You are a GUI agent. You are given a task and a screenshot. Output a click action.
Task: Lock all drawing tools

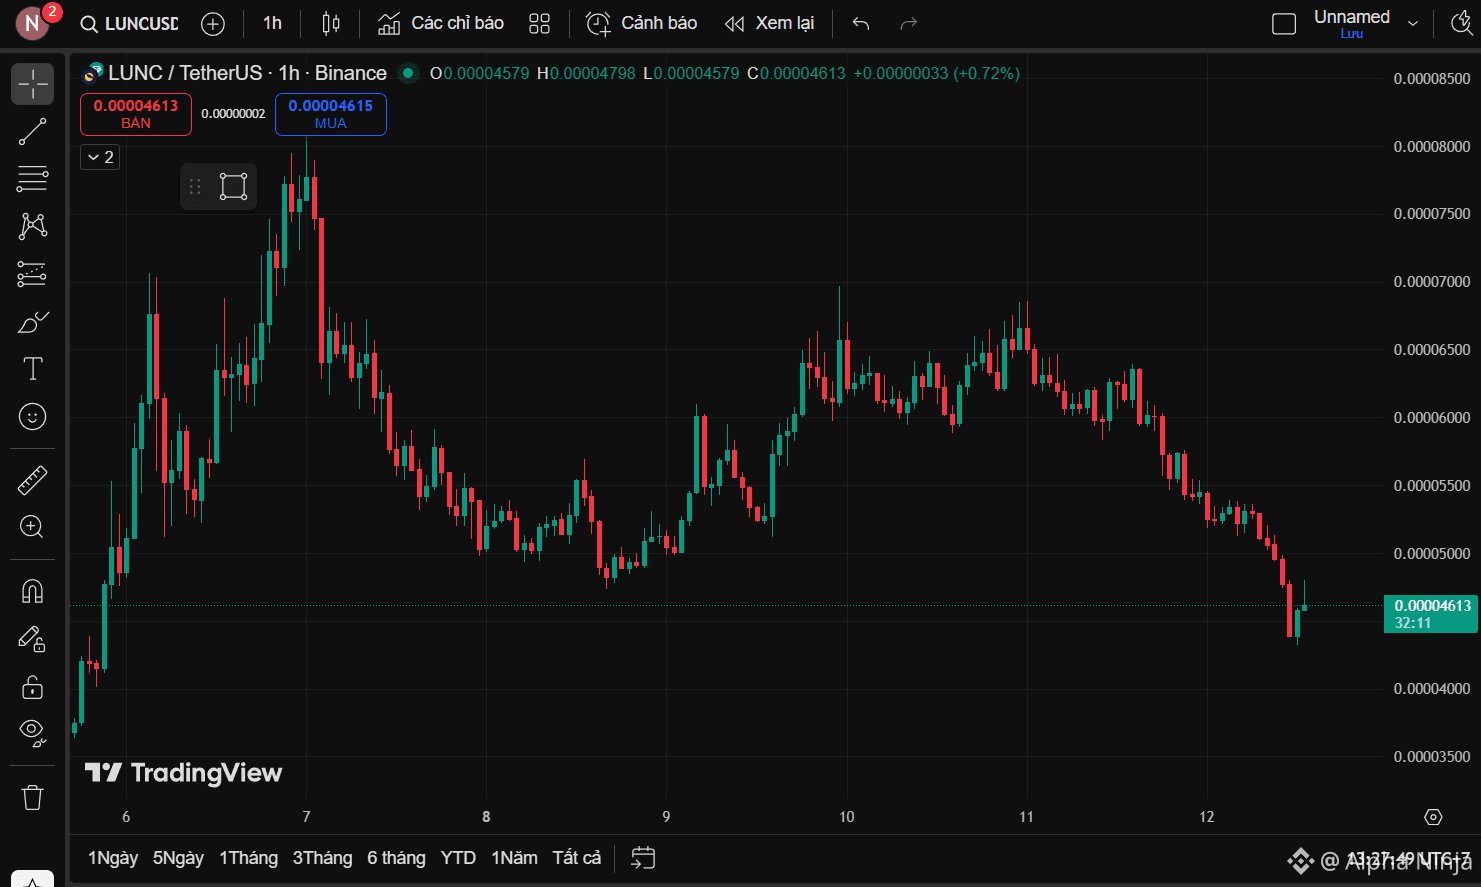coord(32,686)
